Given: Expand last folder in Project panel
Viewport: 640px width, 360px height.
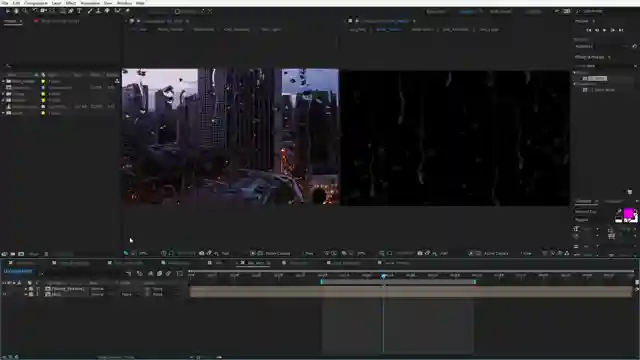Looking at the screenshot, I should [3, 113].
